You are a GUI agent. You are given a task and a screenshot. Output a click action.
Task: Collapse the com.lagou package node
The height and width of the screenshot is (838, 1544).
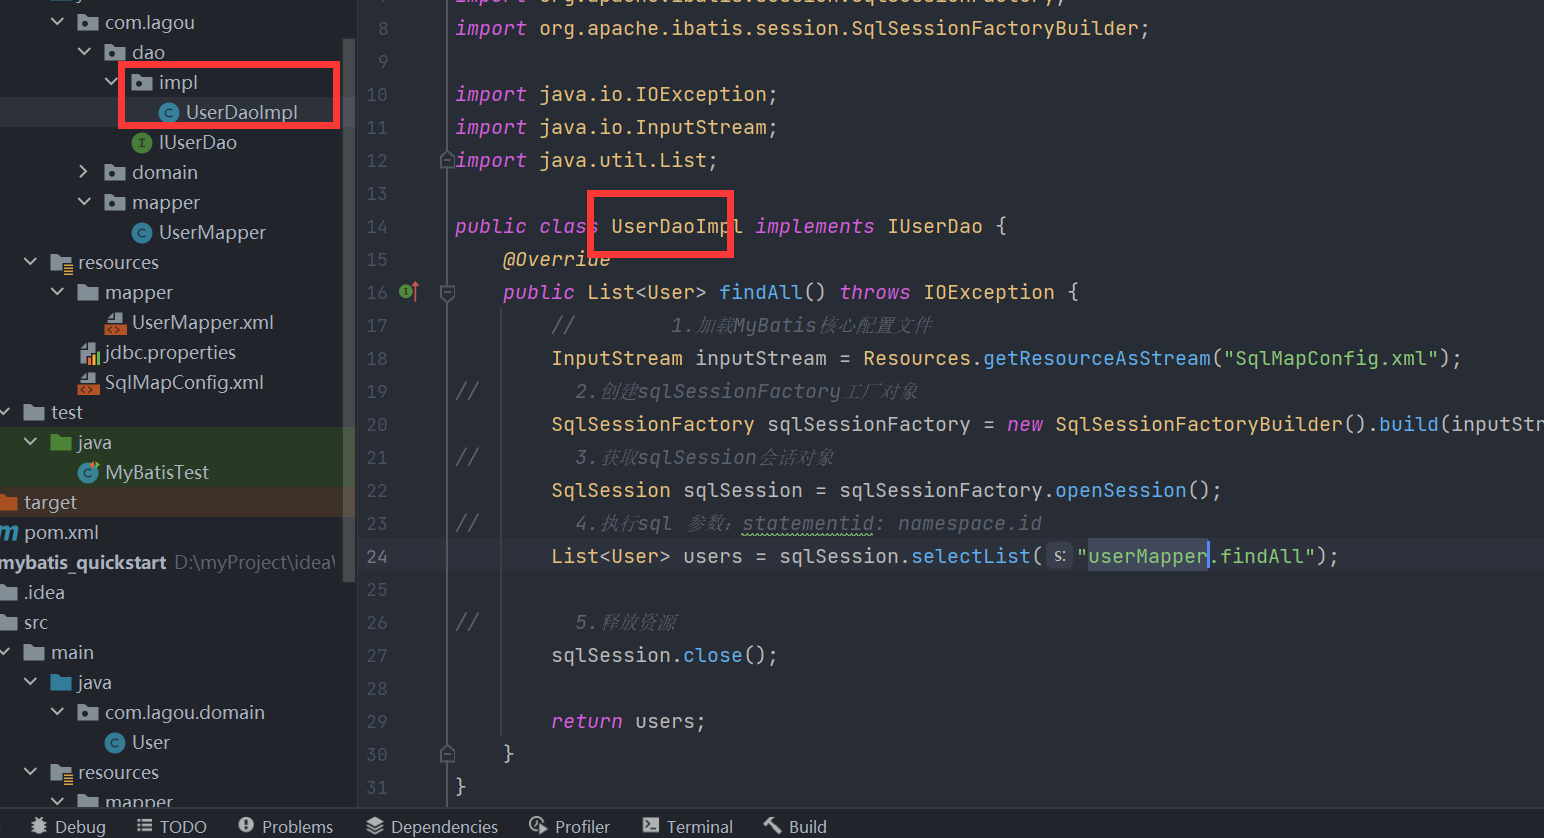(57, 22)
